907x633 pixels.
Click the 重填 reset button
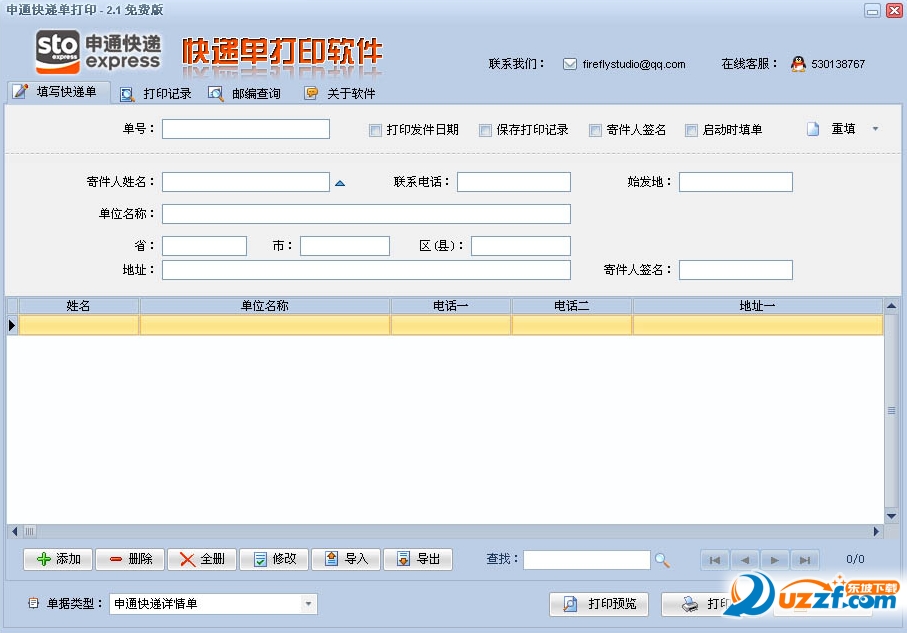831,129
